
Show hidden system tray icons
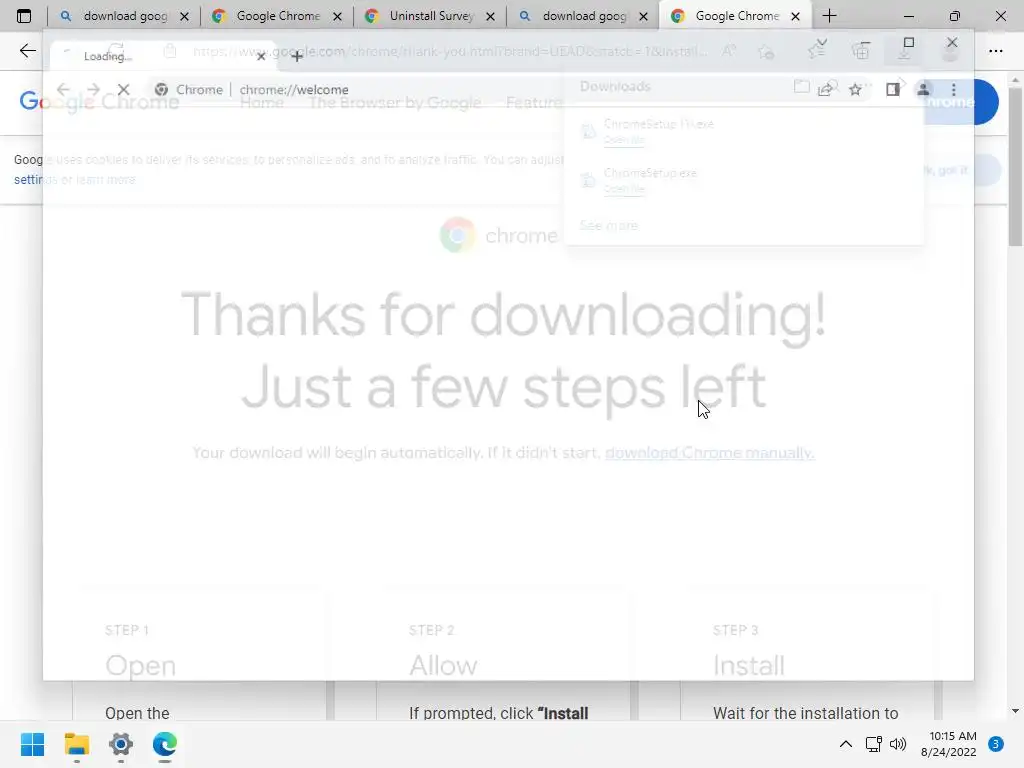[846, 744]
